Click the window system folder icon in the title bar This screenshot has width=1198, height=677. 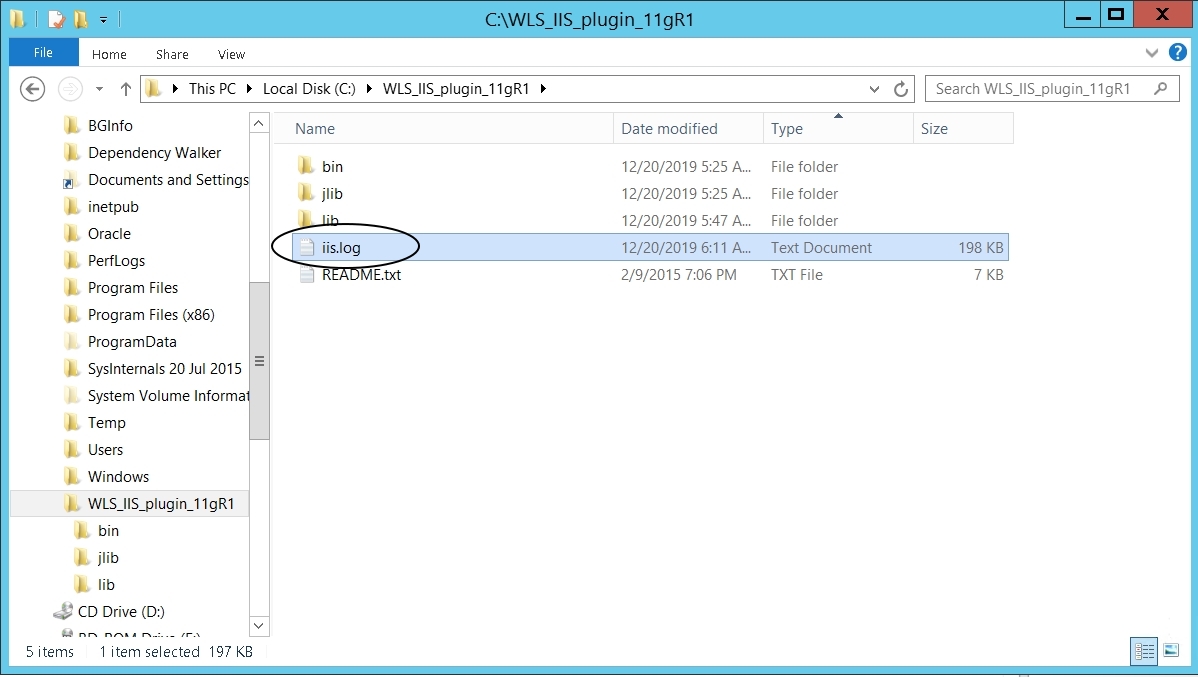click(18, 19)
